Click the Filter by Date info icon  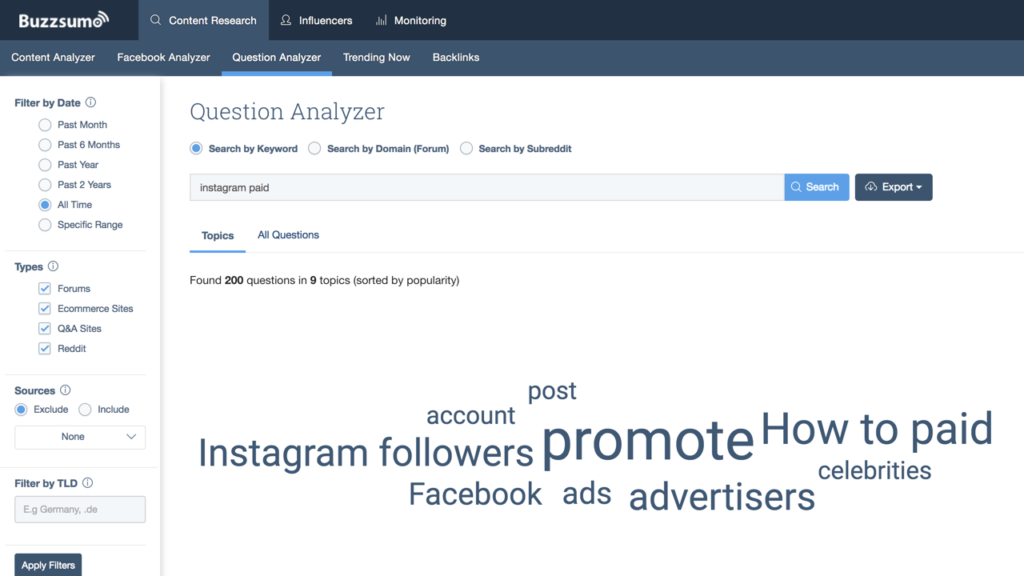pyautogui.click(x=91, y=103)
